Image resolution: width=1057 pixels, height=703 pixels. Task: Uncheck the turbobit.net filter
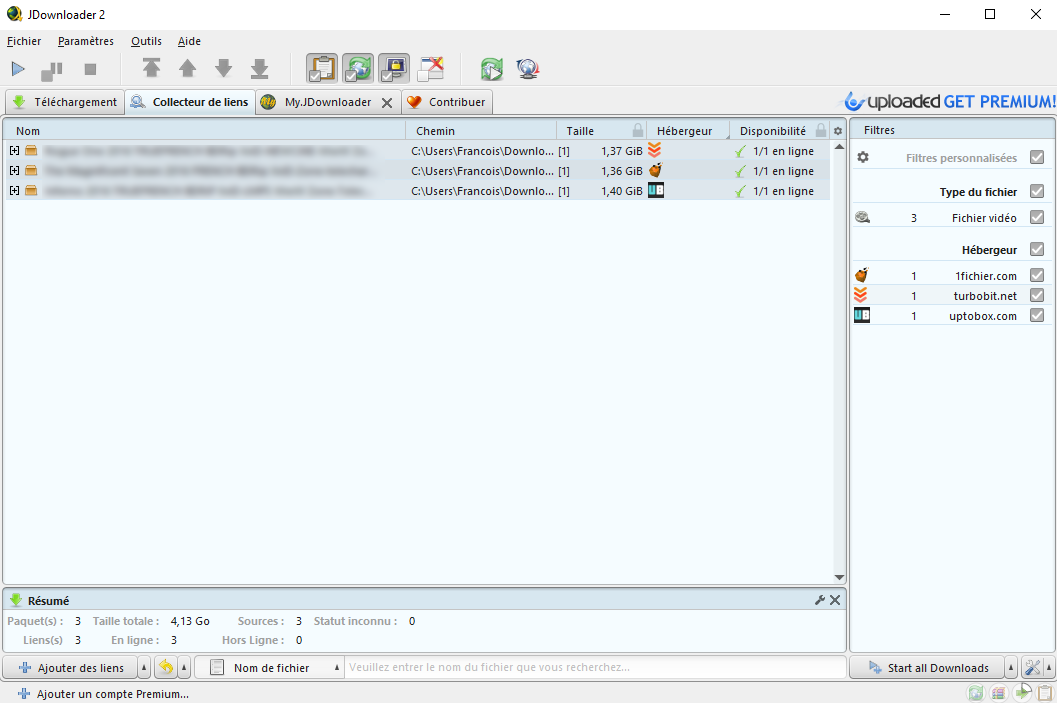(x=1037, y=295)
